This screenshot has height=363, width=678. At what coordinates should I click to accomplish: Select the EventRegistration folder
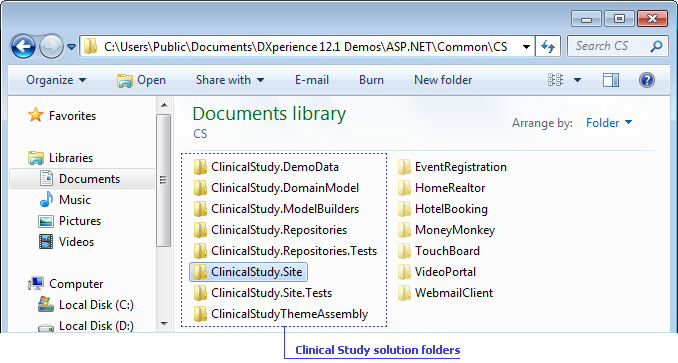(452, 167)
